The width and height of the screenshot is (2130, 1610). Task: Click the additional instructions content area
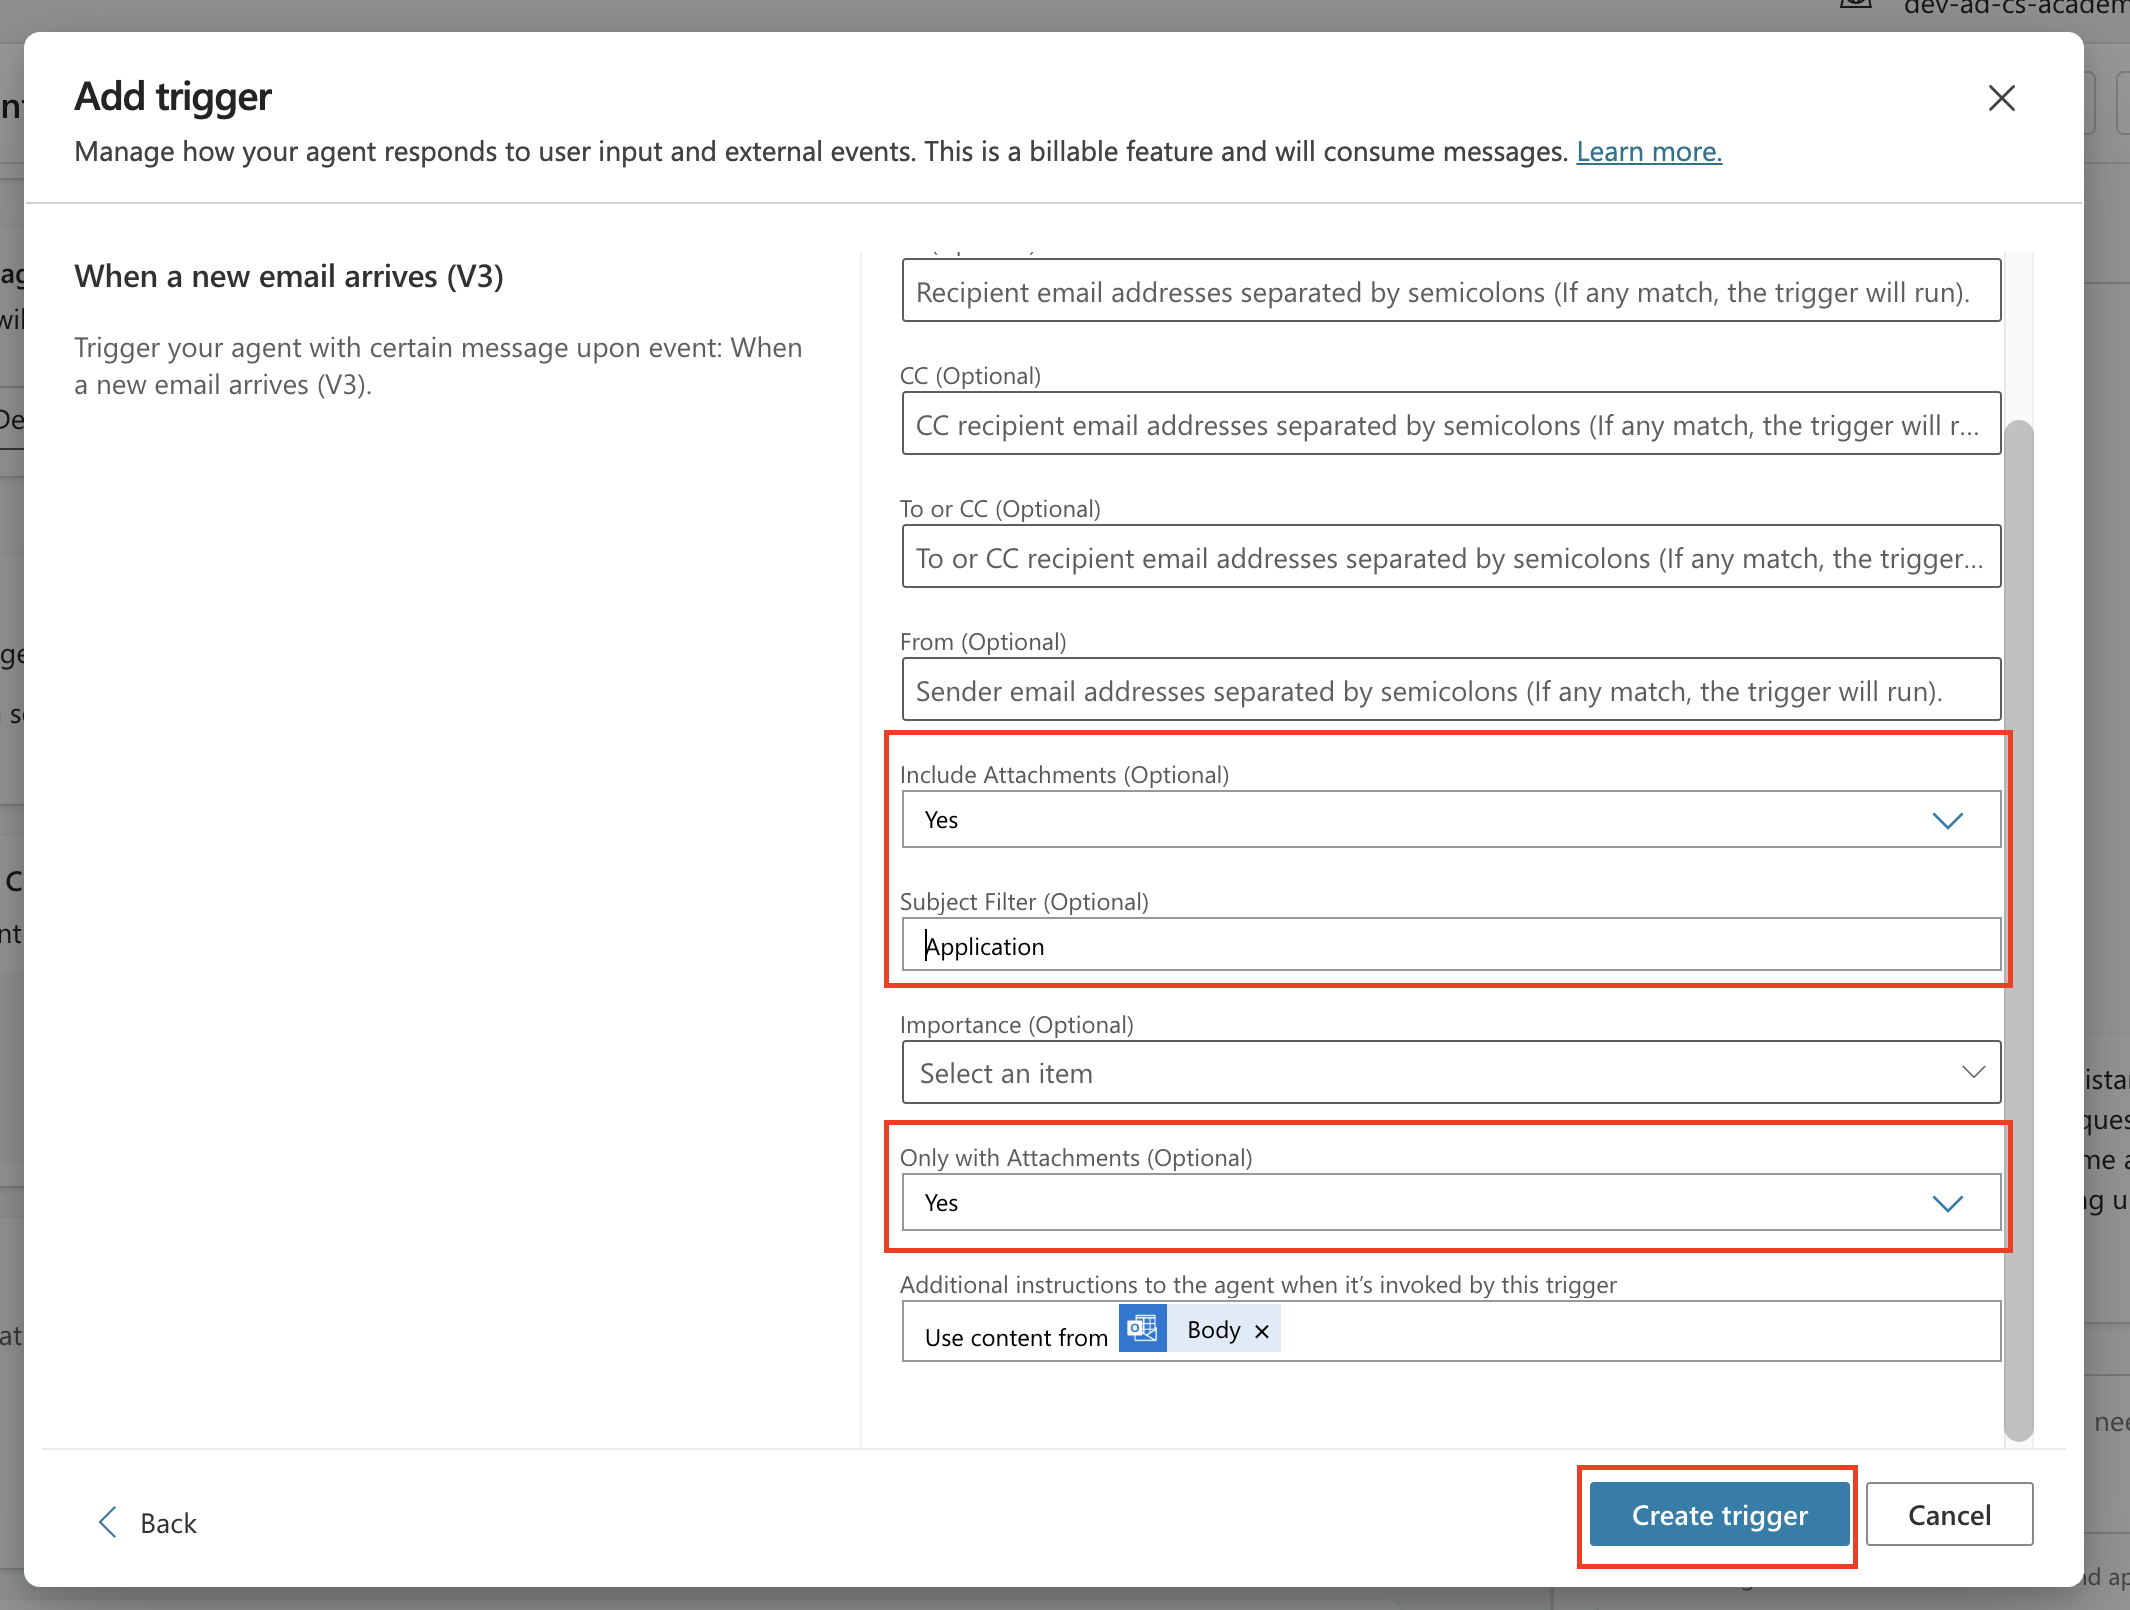pos(1600,1331)
